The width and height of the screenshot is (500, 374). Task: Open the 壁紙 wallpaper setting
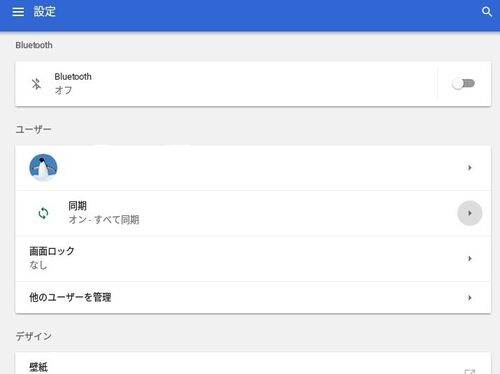pyautogui.click(x=253, y=363)
